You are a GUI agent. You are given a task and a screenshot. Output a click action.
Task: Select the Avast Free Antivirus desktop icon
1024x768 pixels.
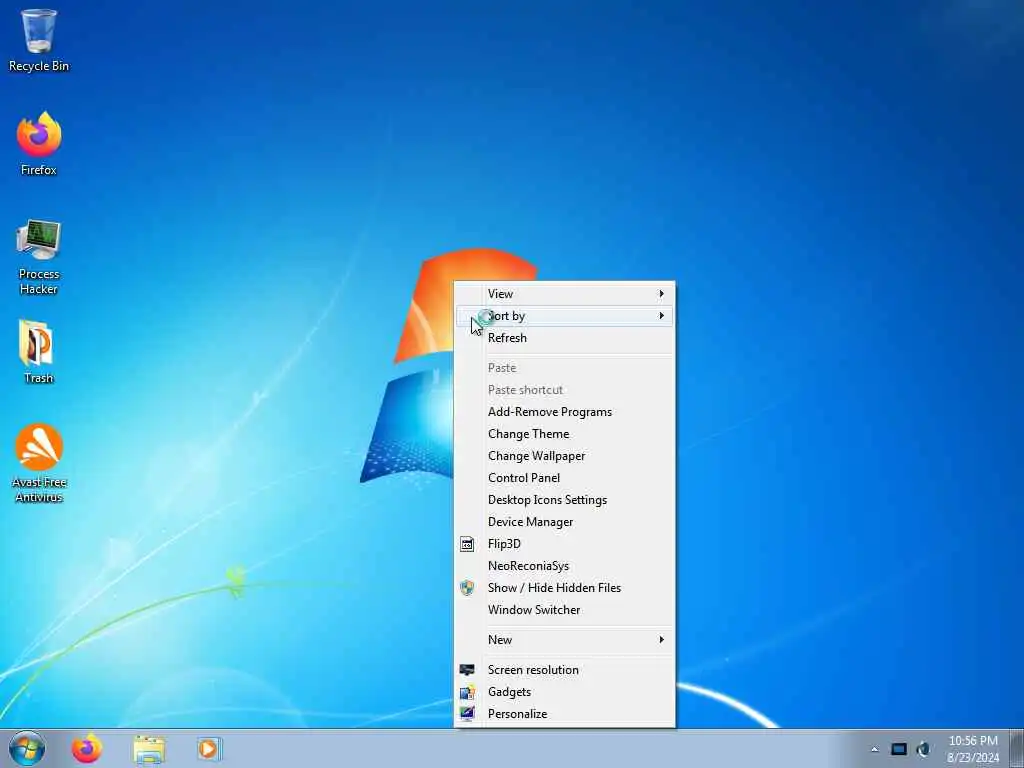point(39,463)
